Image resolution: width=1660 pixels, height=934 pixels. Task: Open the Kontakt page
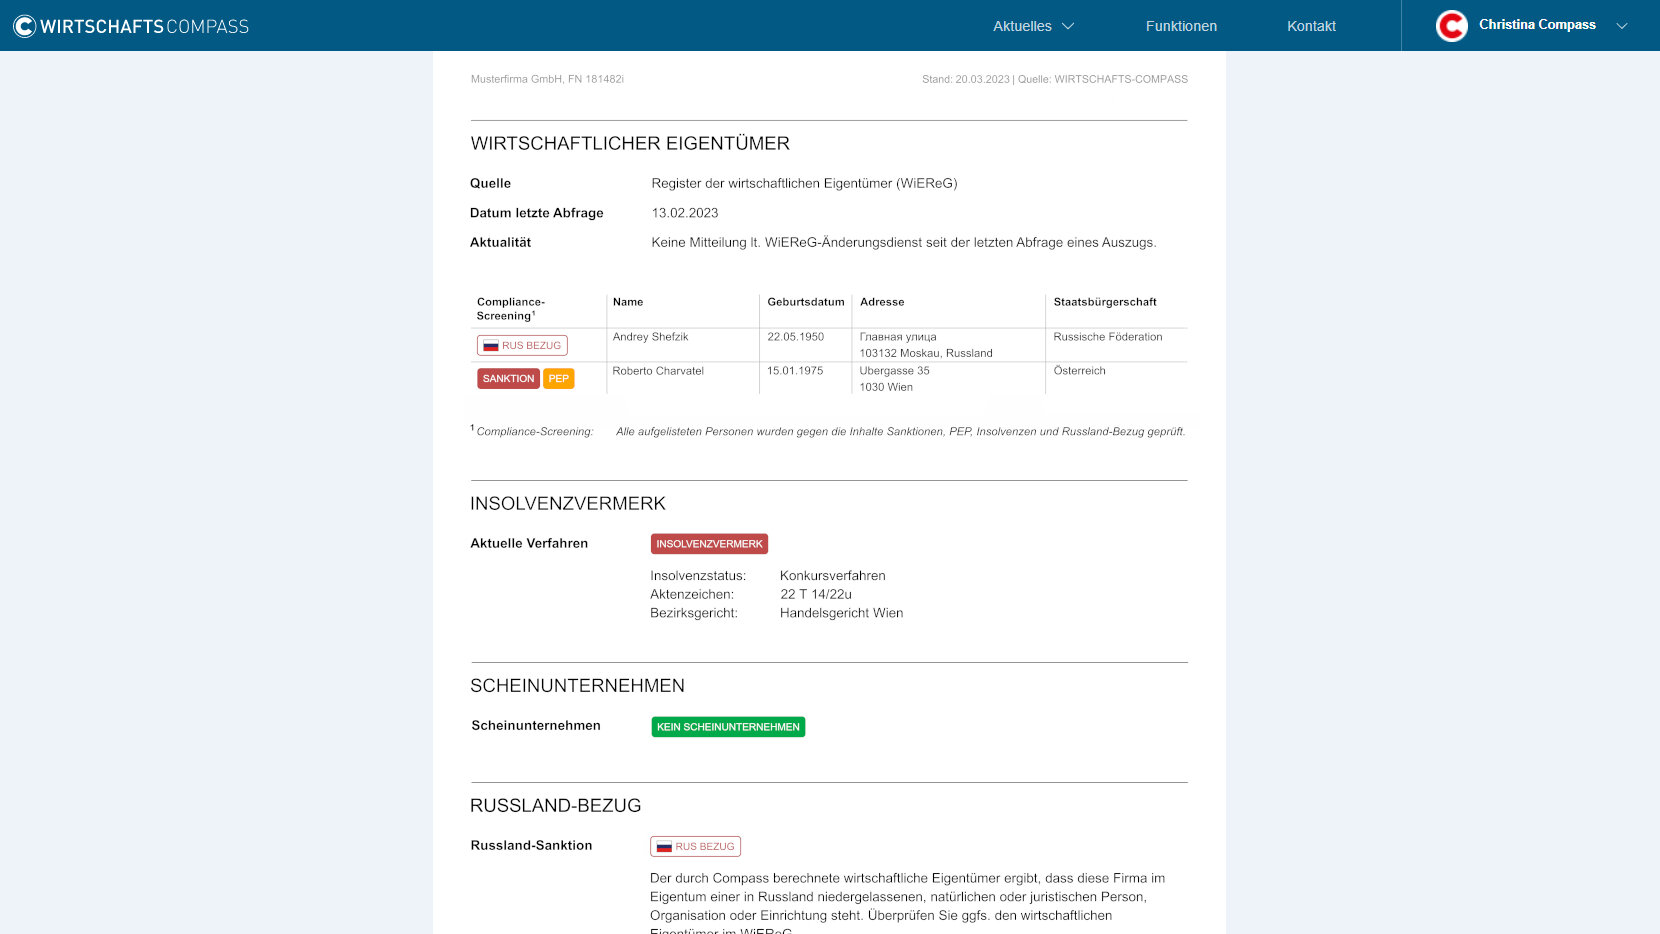[1311, 26]
